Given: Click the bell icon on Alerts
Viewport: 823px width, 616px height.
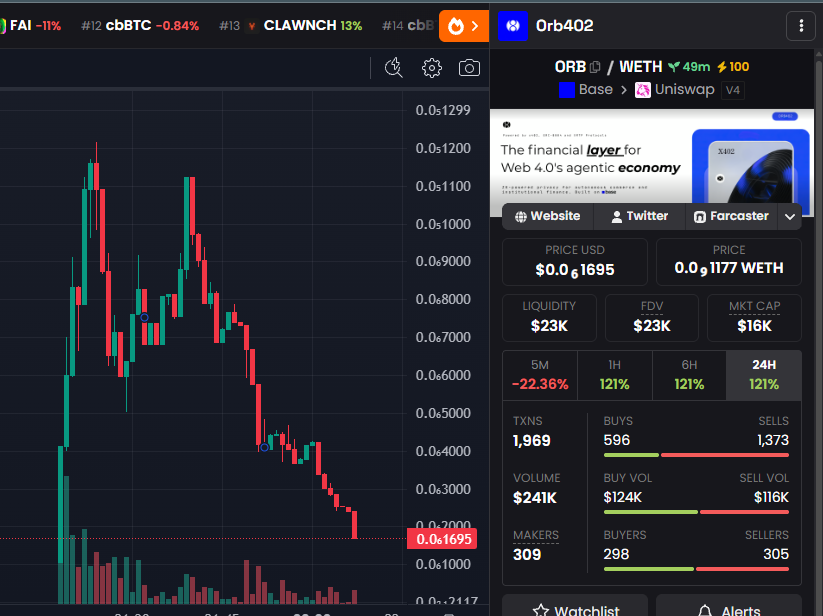Looking at the screenshot, I should (x=705, y=610).
